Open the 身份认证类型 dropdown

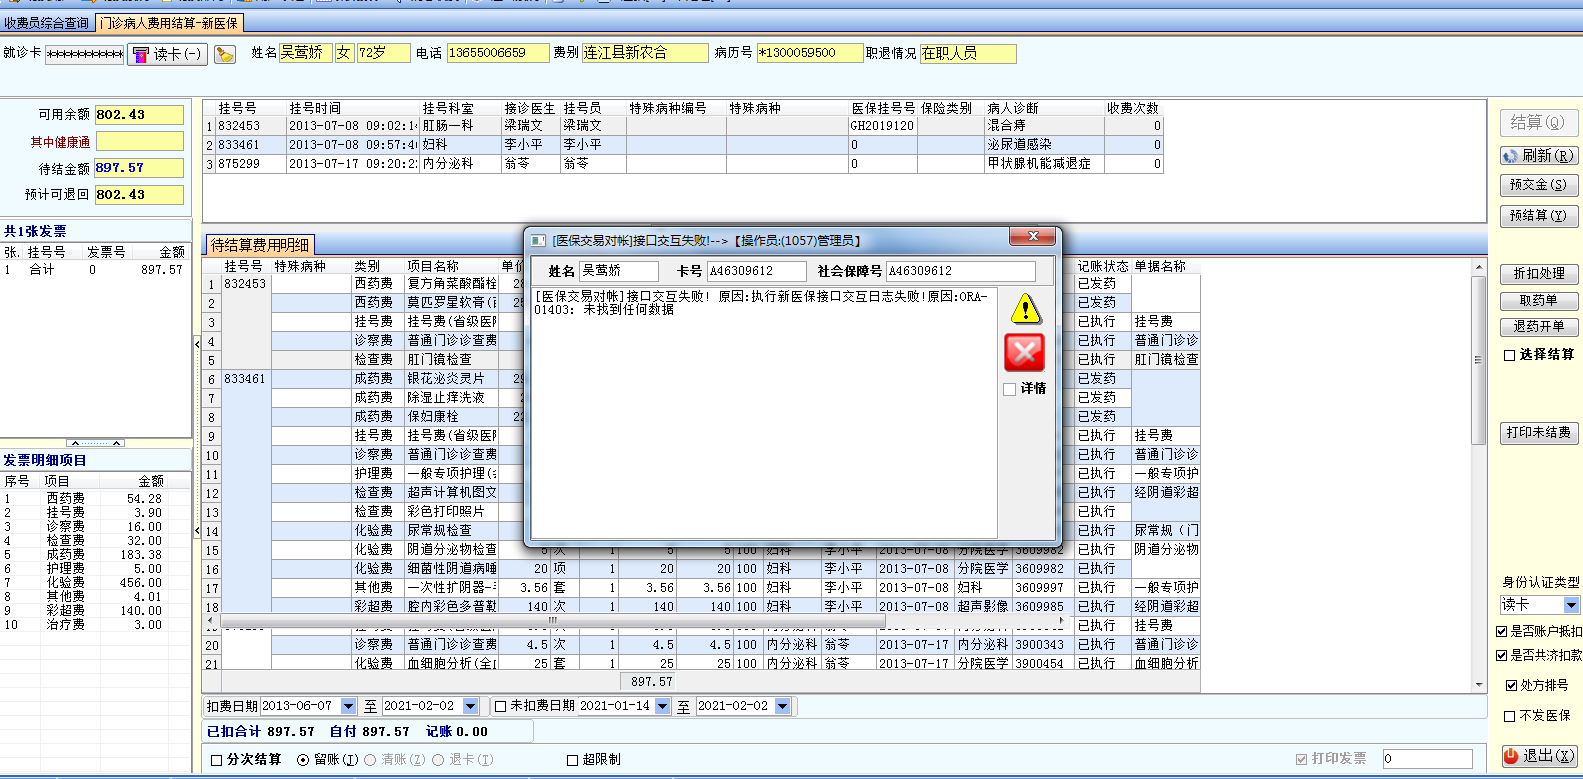coord(1571,605)
